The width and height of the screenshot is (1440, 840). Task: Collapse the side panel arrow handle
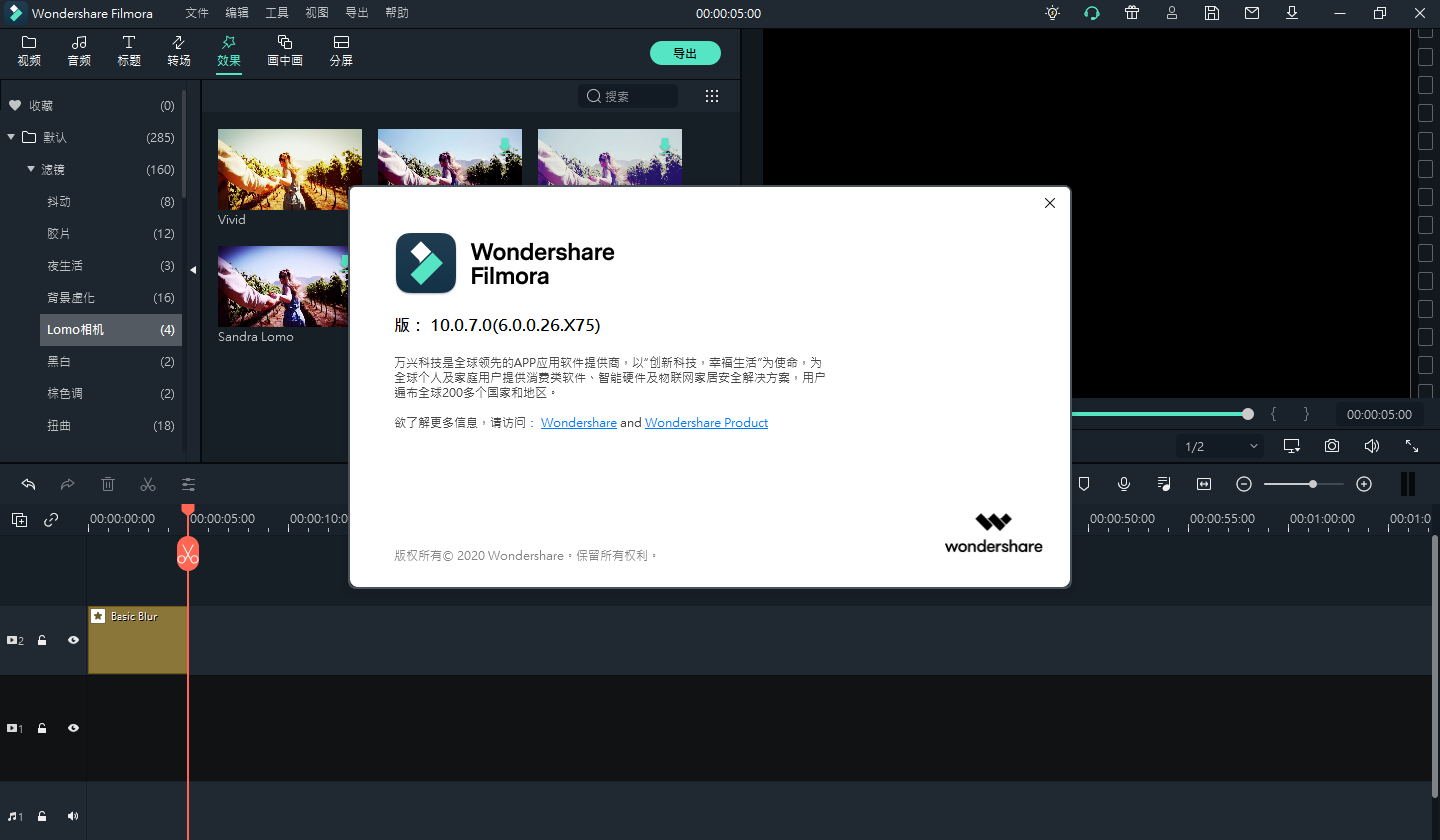[193, 270]
